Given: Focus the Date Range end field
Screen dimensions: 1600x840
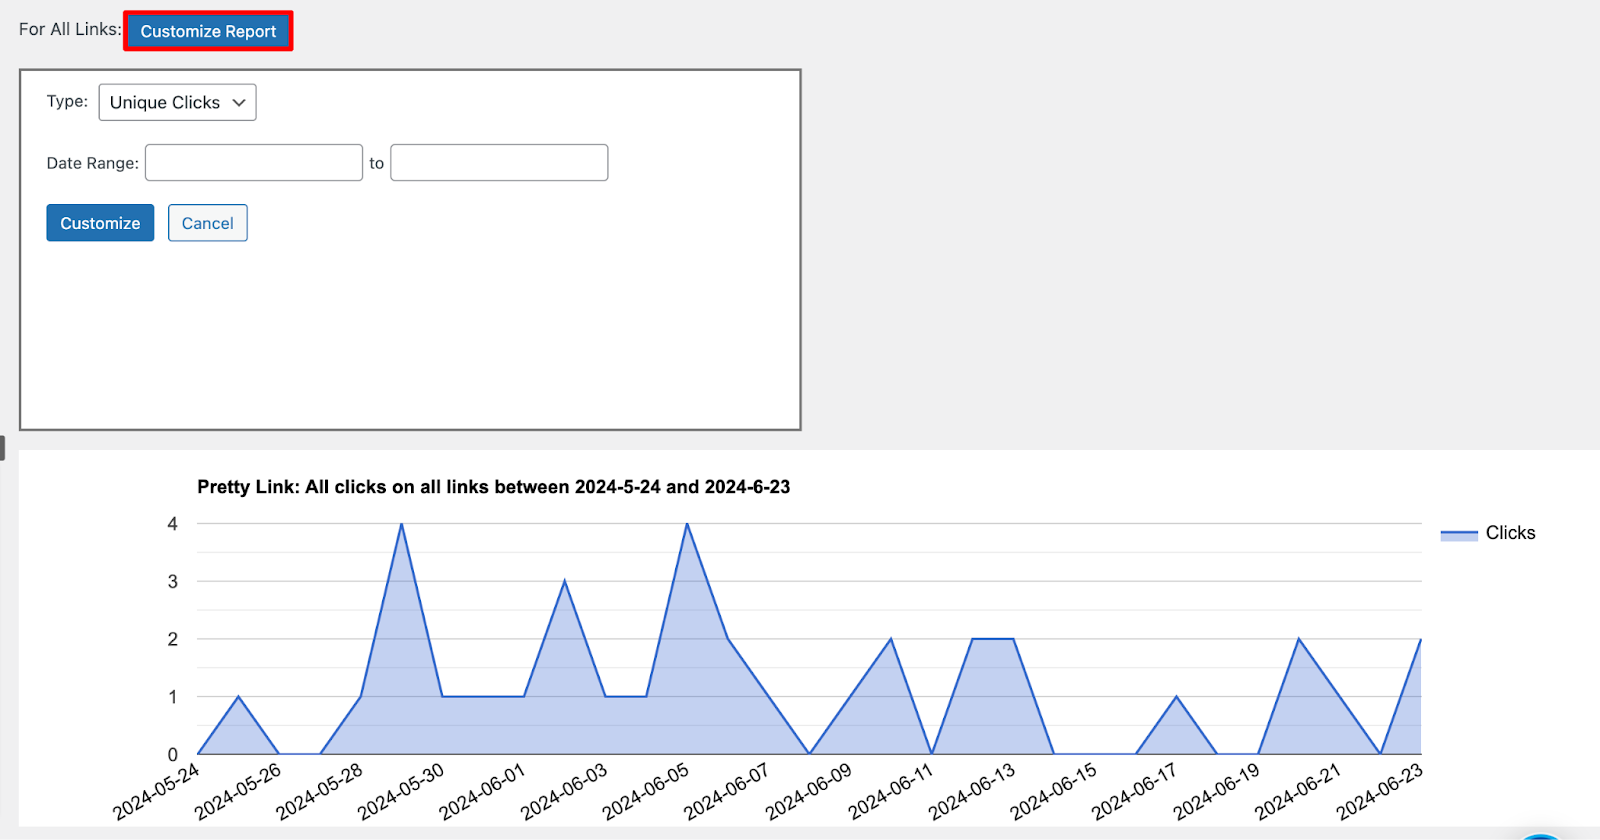Looking at the screenshot, I should pos(499,163).
